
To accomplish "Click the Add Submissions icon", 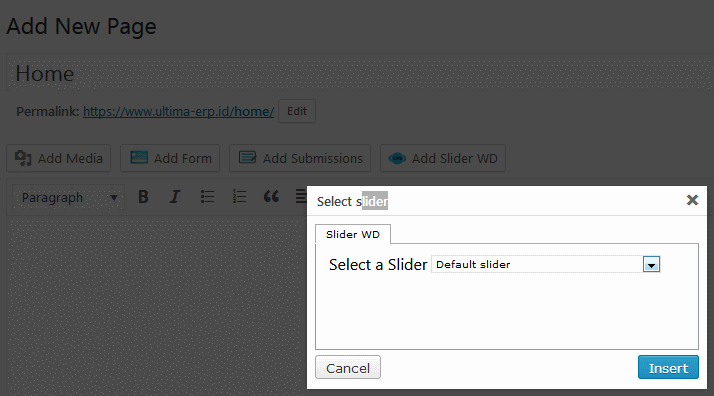I will (x=248, y=157).
